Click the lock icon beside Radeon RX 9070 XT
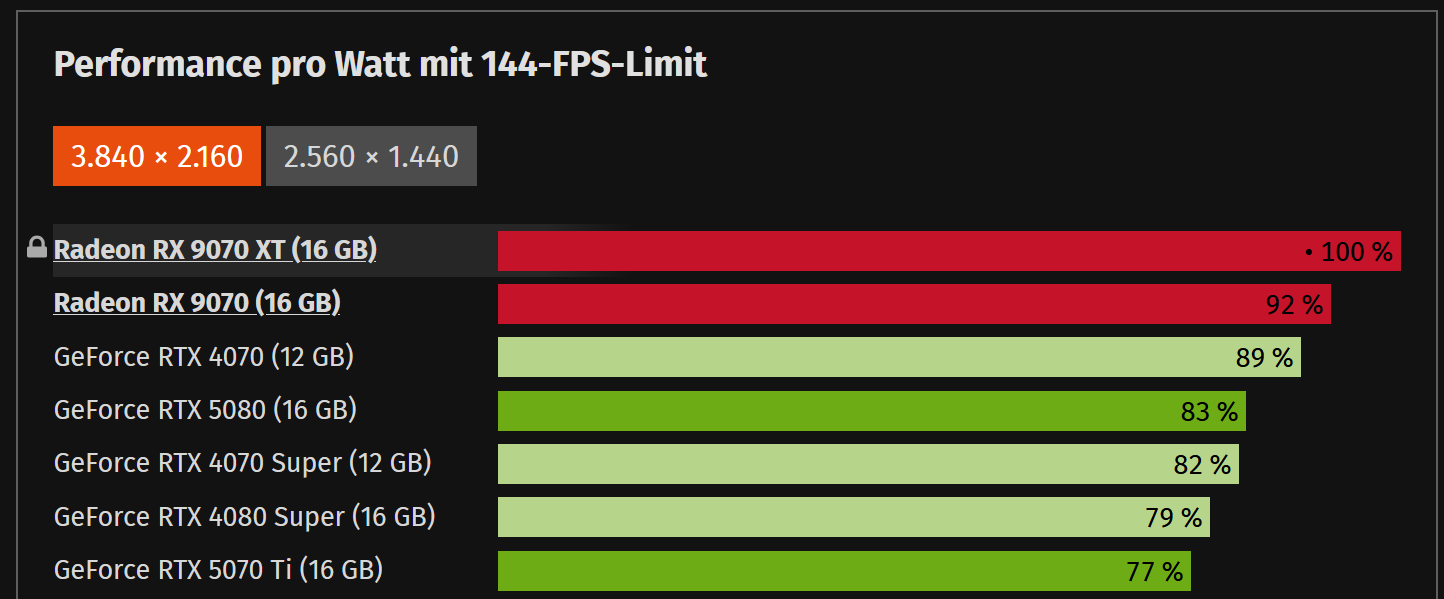The width and height of the screenshot is (1444, 599). click(x=37, y=247)
